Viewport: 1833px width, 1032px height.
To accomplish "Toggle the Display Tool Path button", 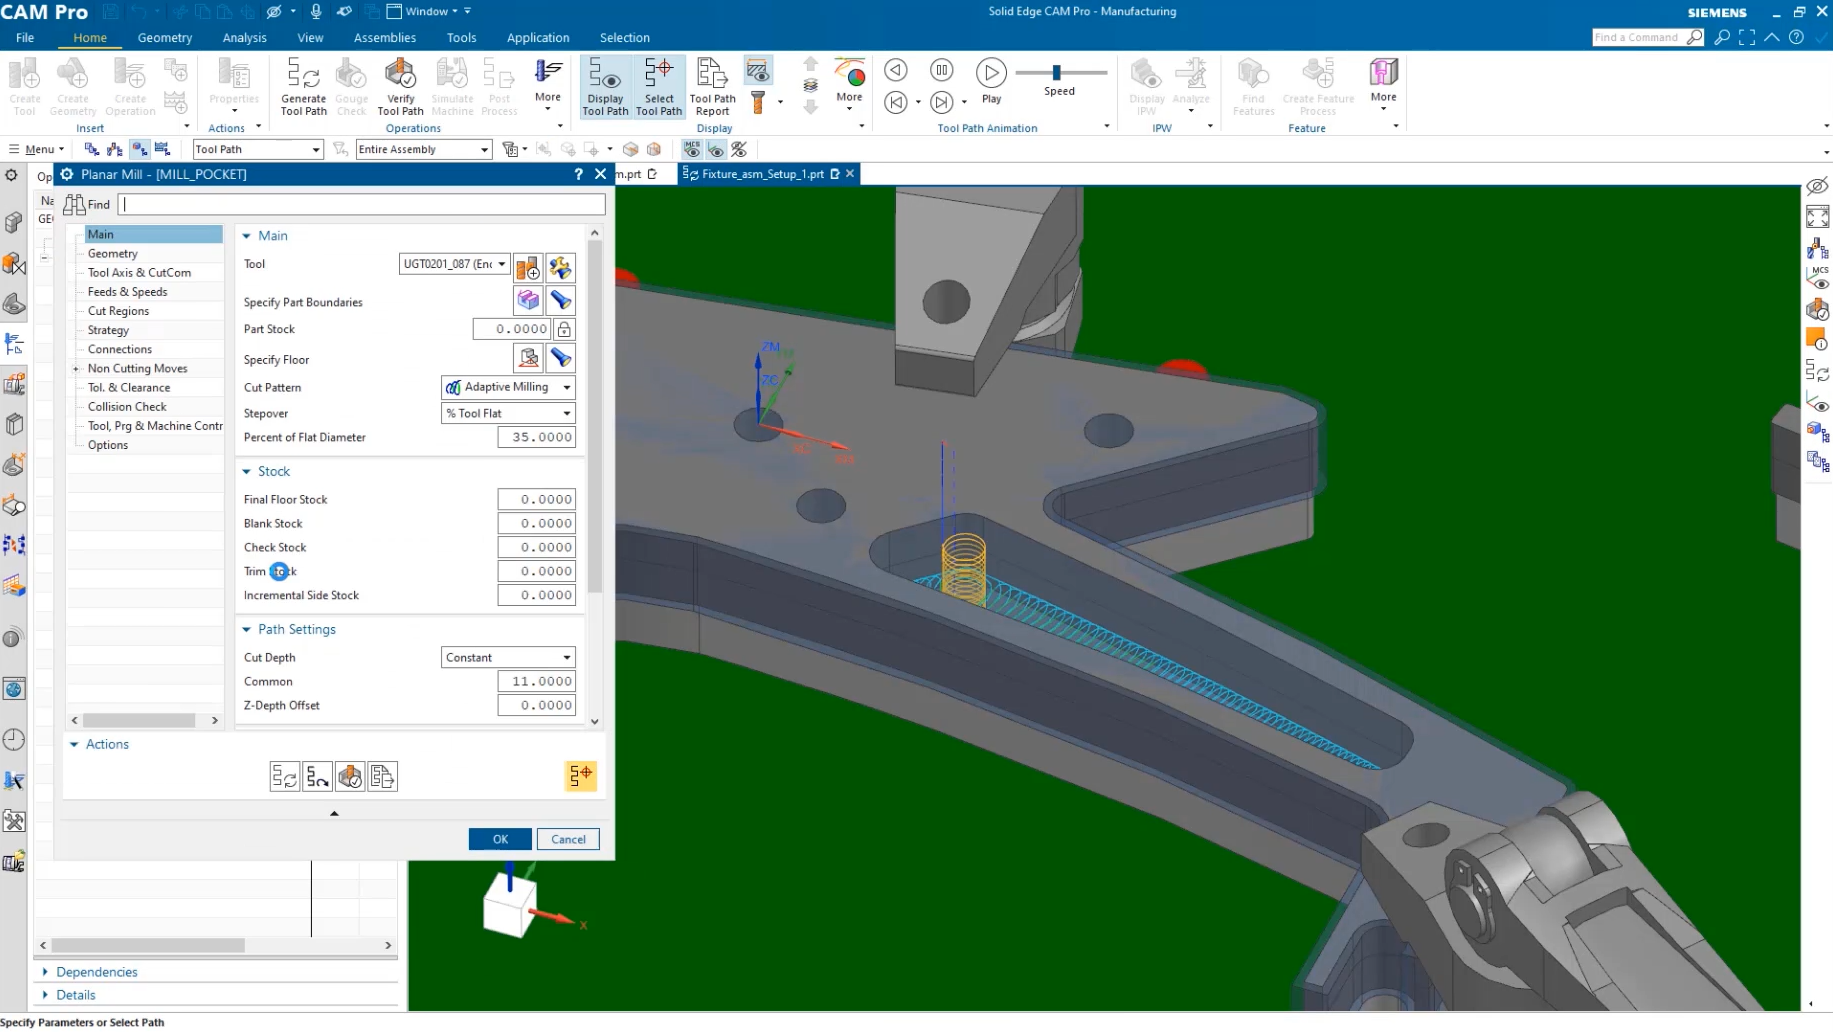I will (605, 86).
